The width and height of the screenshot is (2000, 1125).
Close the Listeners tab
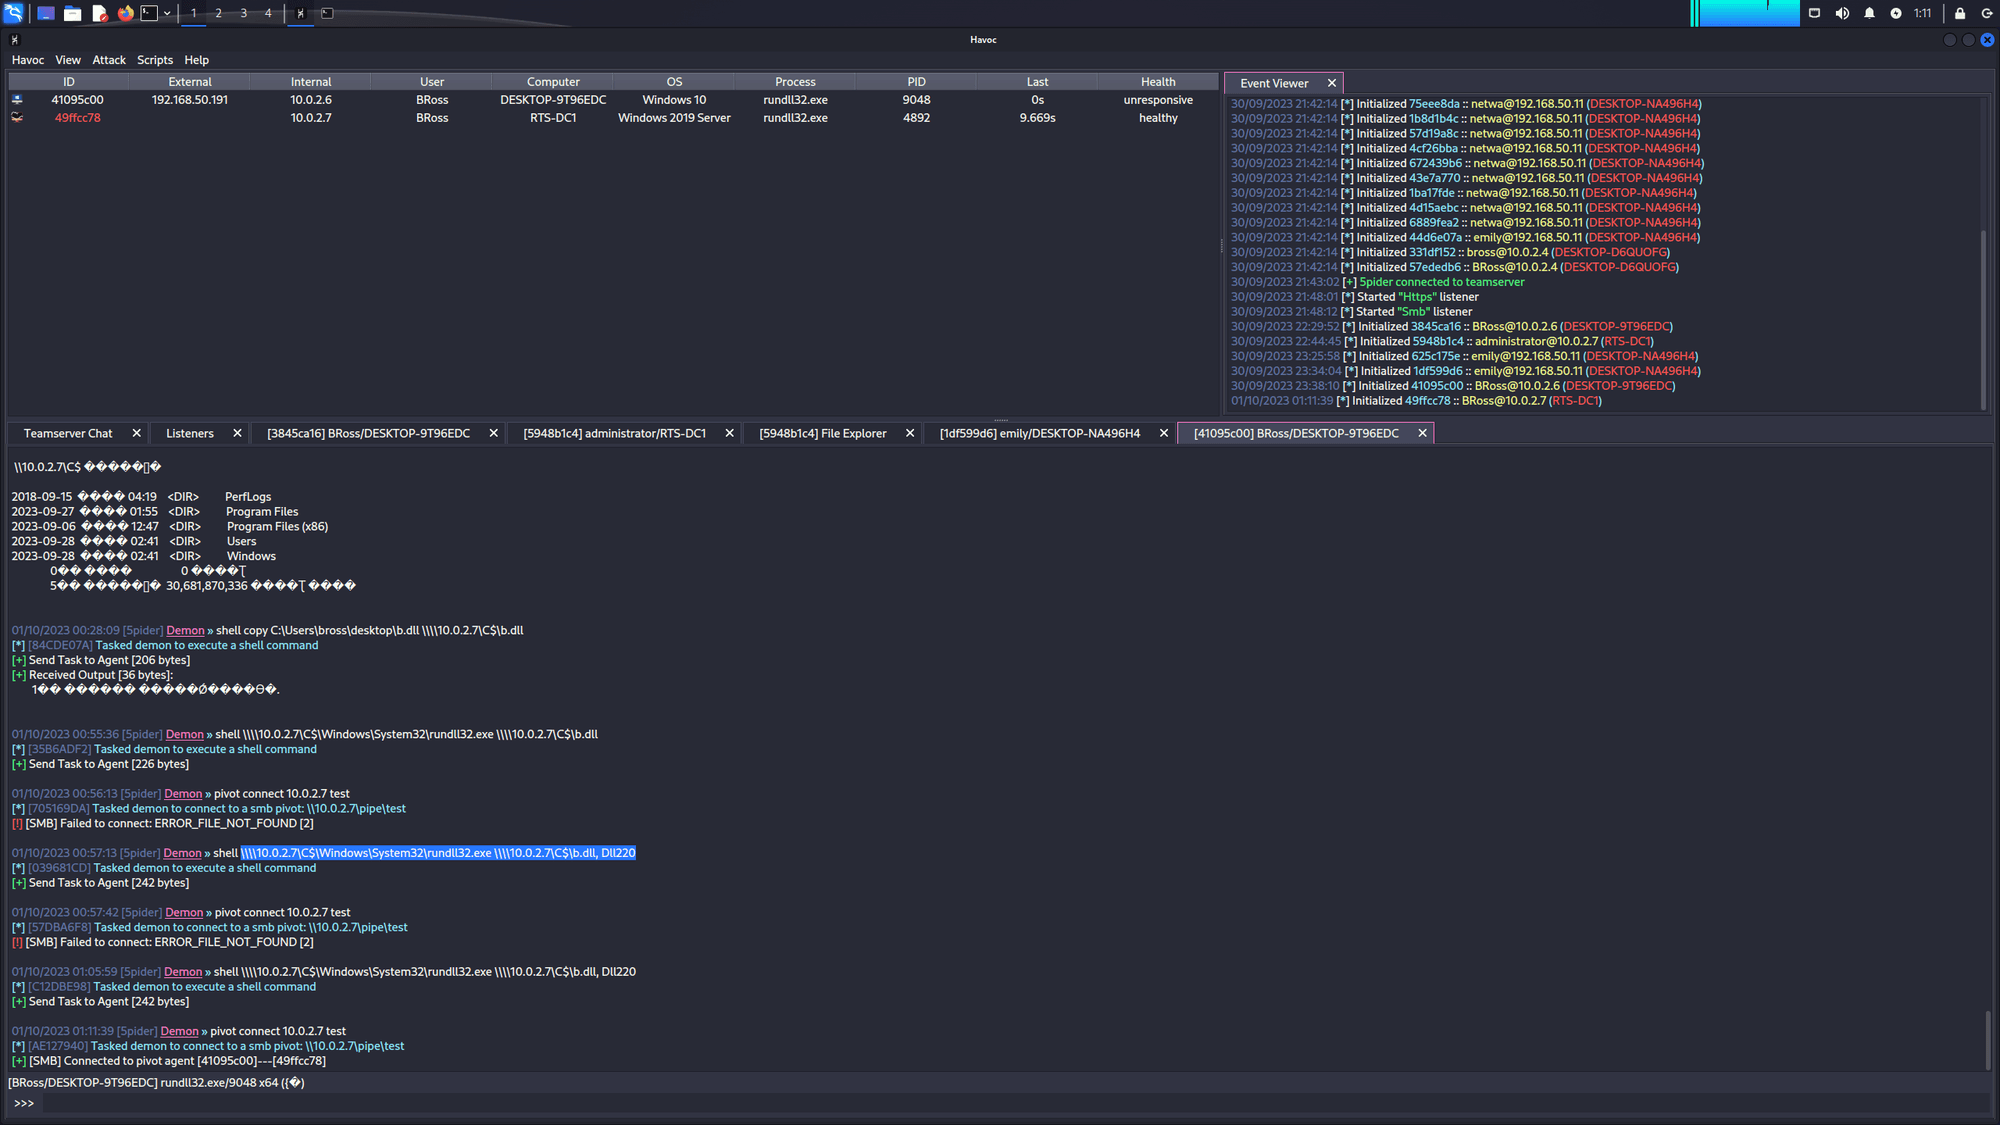point(237,433)
